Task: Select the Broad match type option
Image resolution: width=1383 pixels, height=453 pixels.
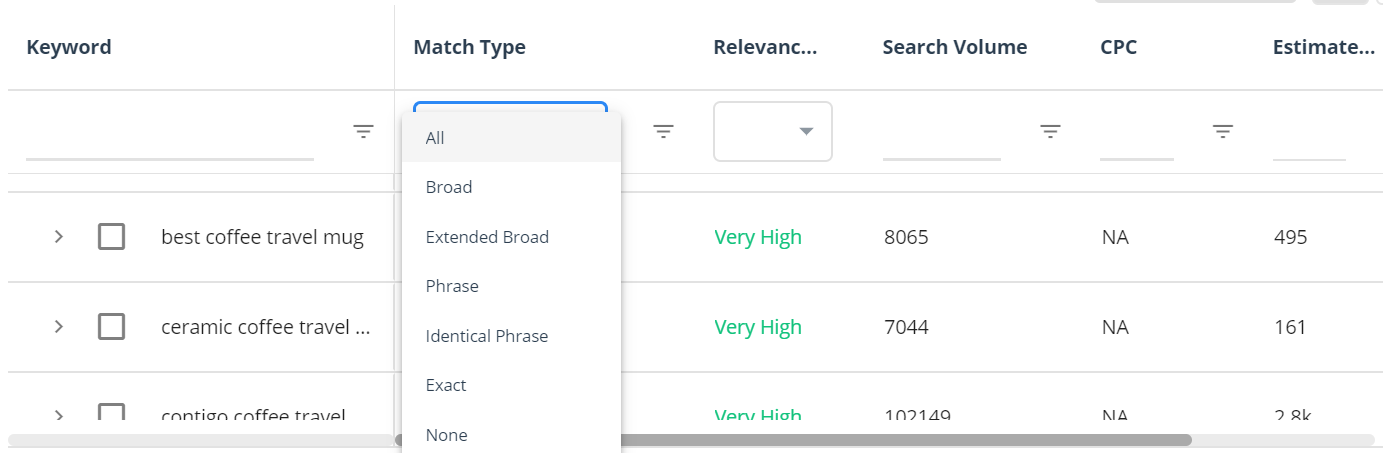Action: pos(512,187)
